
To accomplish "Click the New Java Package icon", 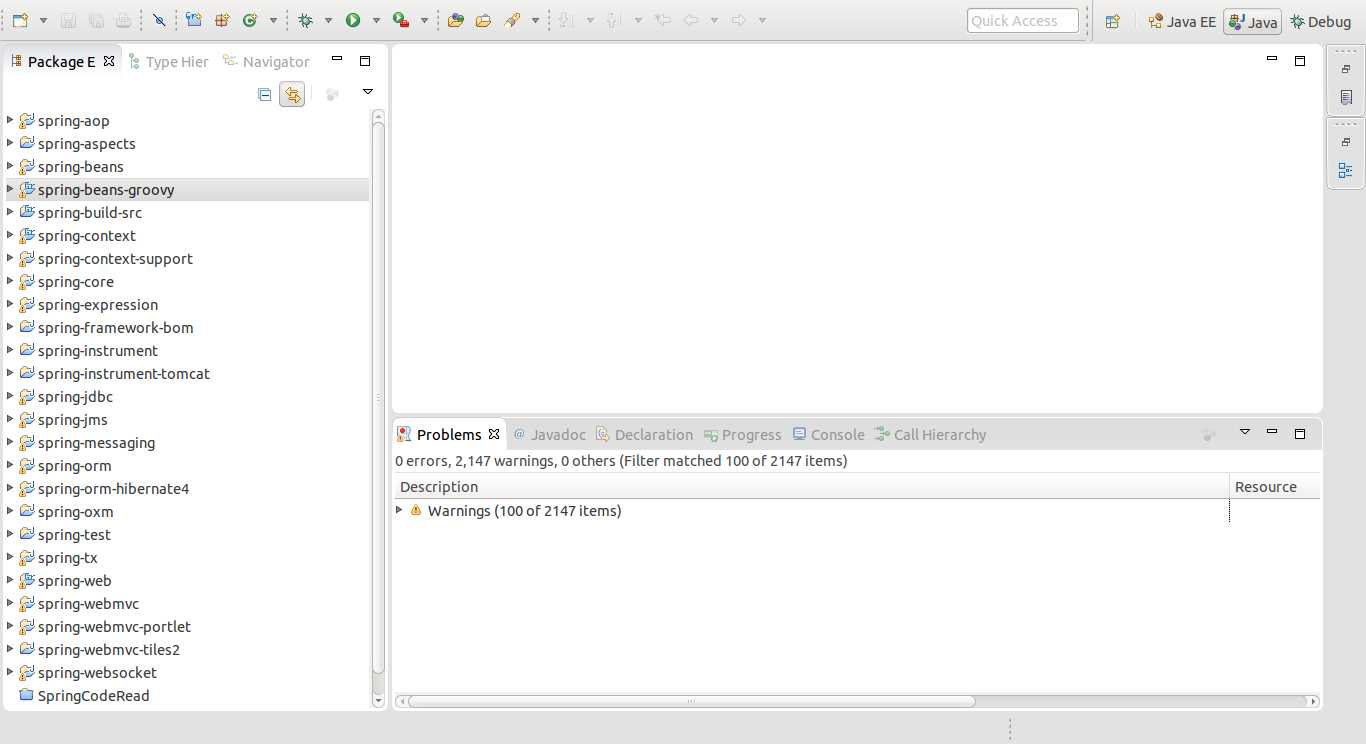I will (222, 20).
